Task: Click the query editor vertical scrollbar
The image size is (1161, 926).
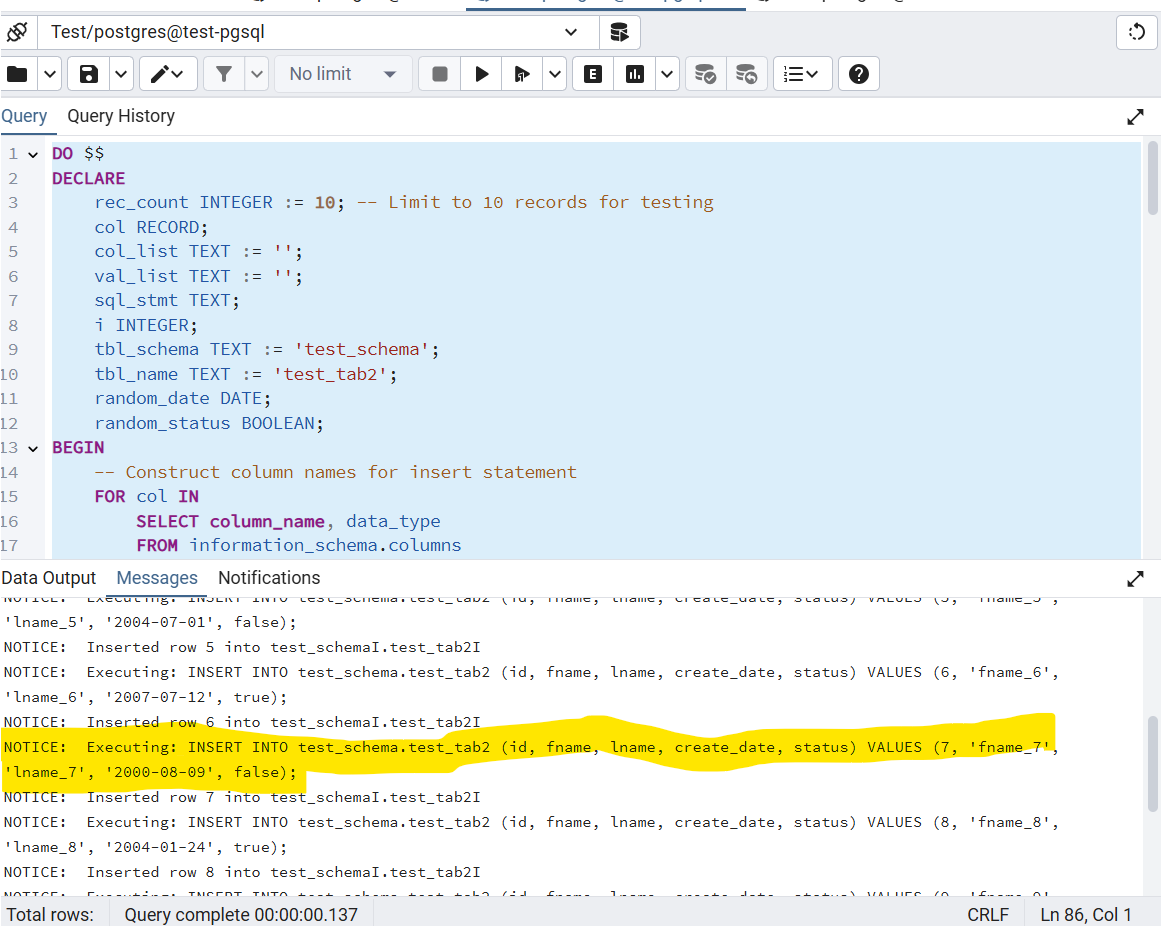Action: tap(1153, 178)
